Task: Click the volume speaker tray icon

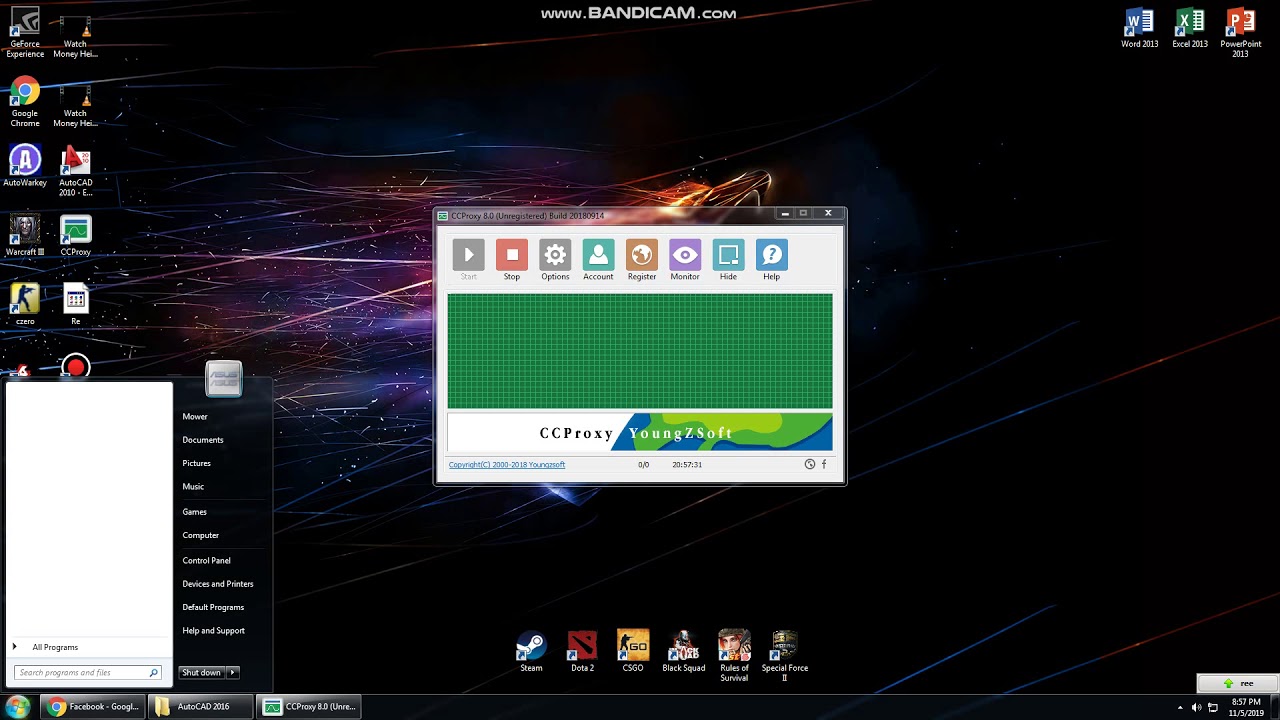Action: [x=1197, y=708]
